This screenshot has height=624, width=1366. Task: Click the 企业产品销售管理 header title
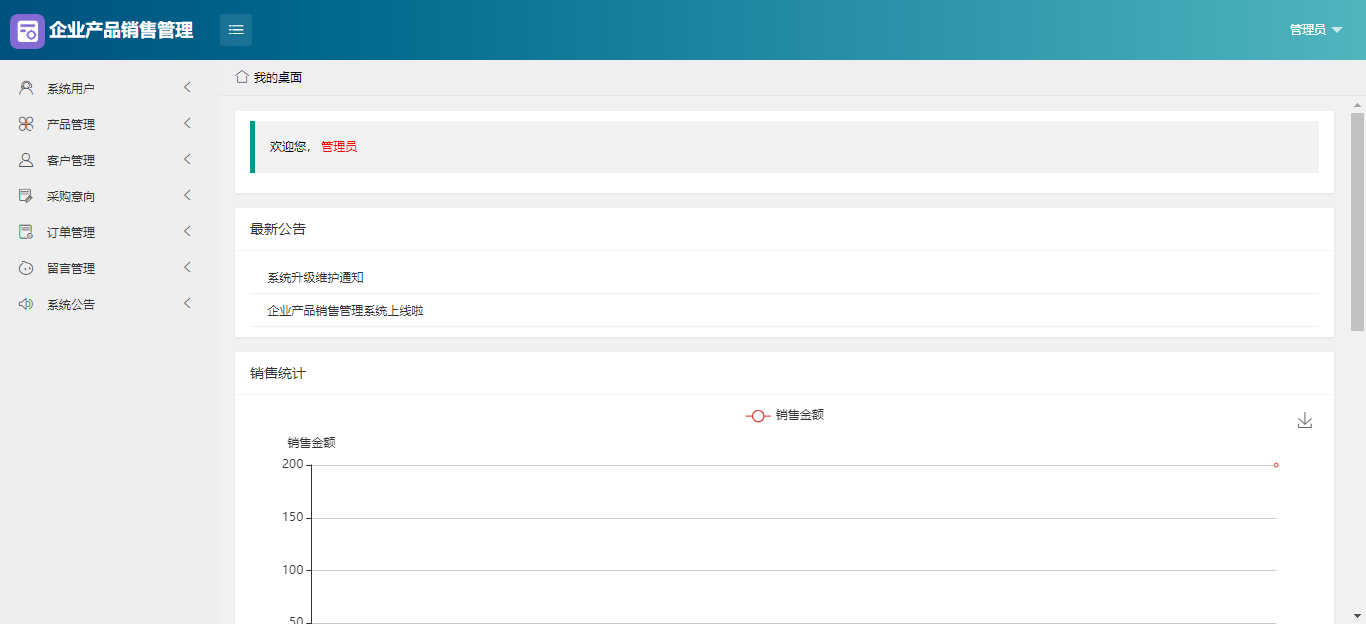pos(121,31)
